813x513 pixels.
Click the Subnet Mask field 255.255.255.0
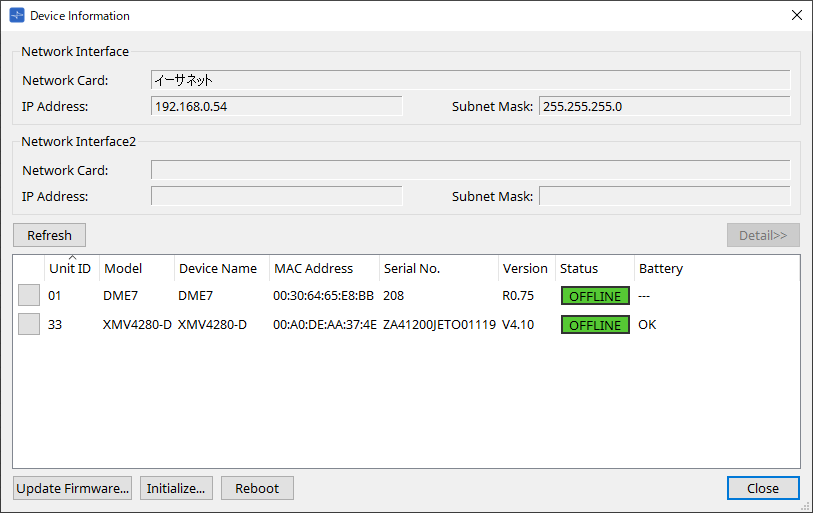click(664, 106)
